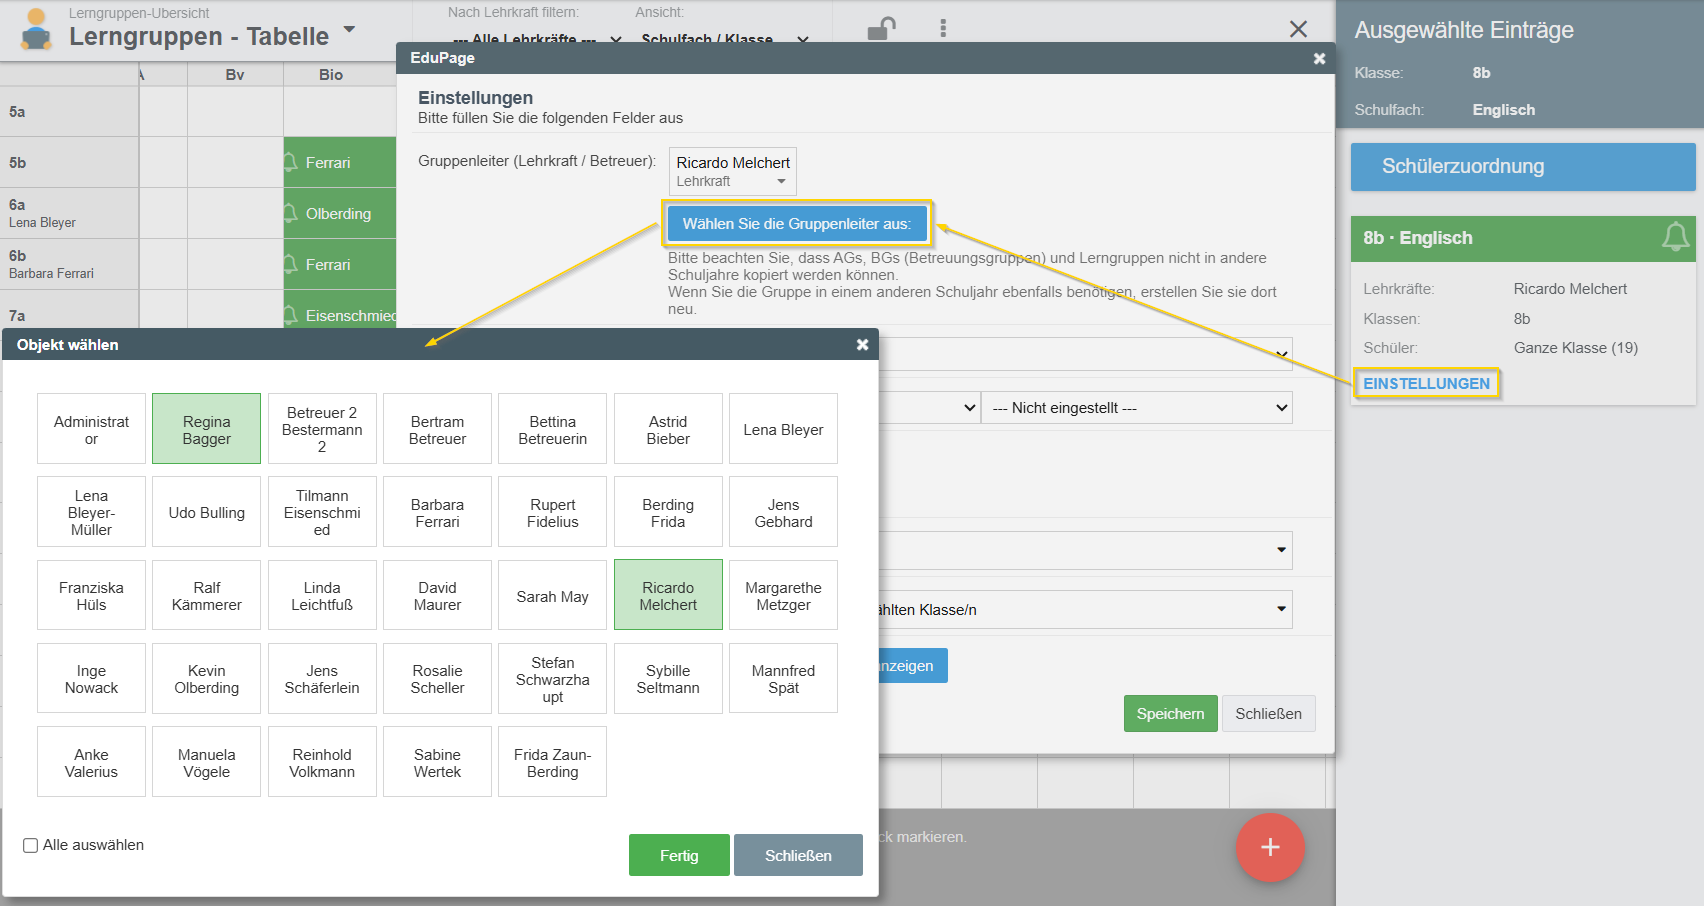Select Stefan Schwarzhaupt tile

pyautogui.click(x=552, y=678)
